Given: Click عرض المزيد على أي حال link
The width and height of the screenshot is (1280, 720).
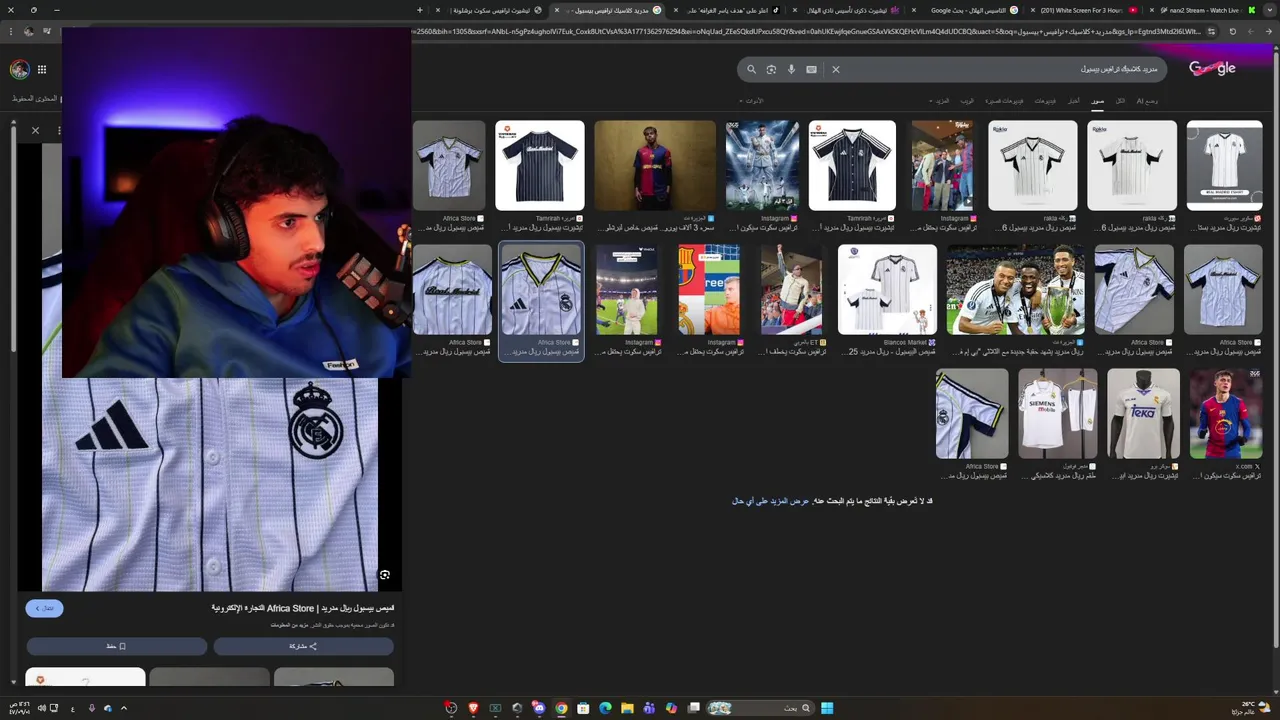Looking at the screenshot, I should tap(770, 501).
